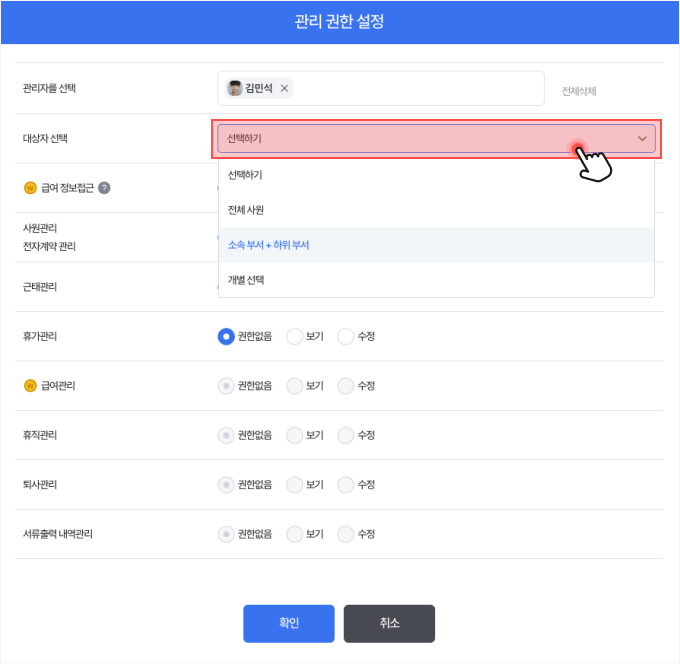Select 수정 for 휴가관리
The height and width of the screenshot is (664, 680).
coord(346,337)
